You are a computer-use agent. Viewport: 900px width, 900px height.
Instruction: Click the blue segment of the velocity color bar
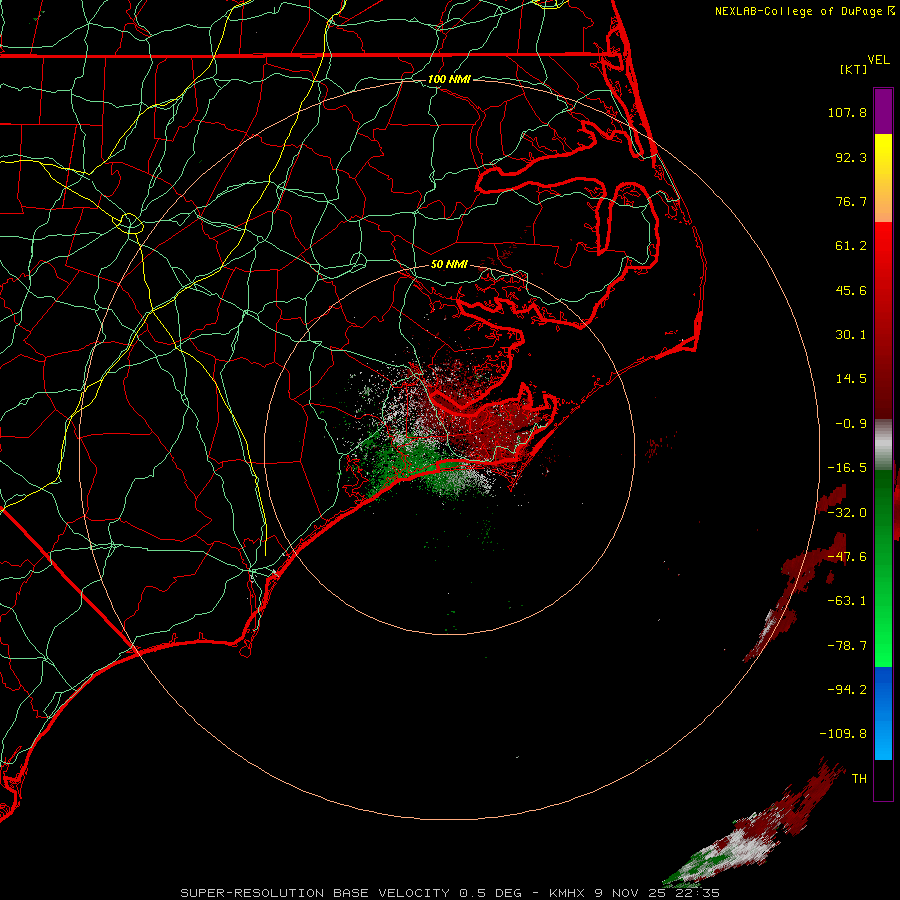pos(883,713)
